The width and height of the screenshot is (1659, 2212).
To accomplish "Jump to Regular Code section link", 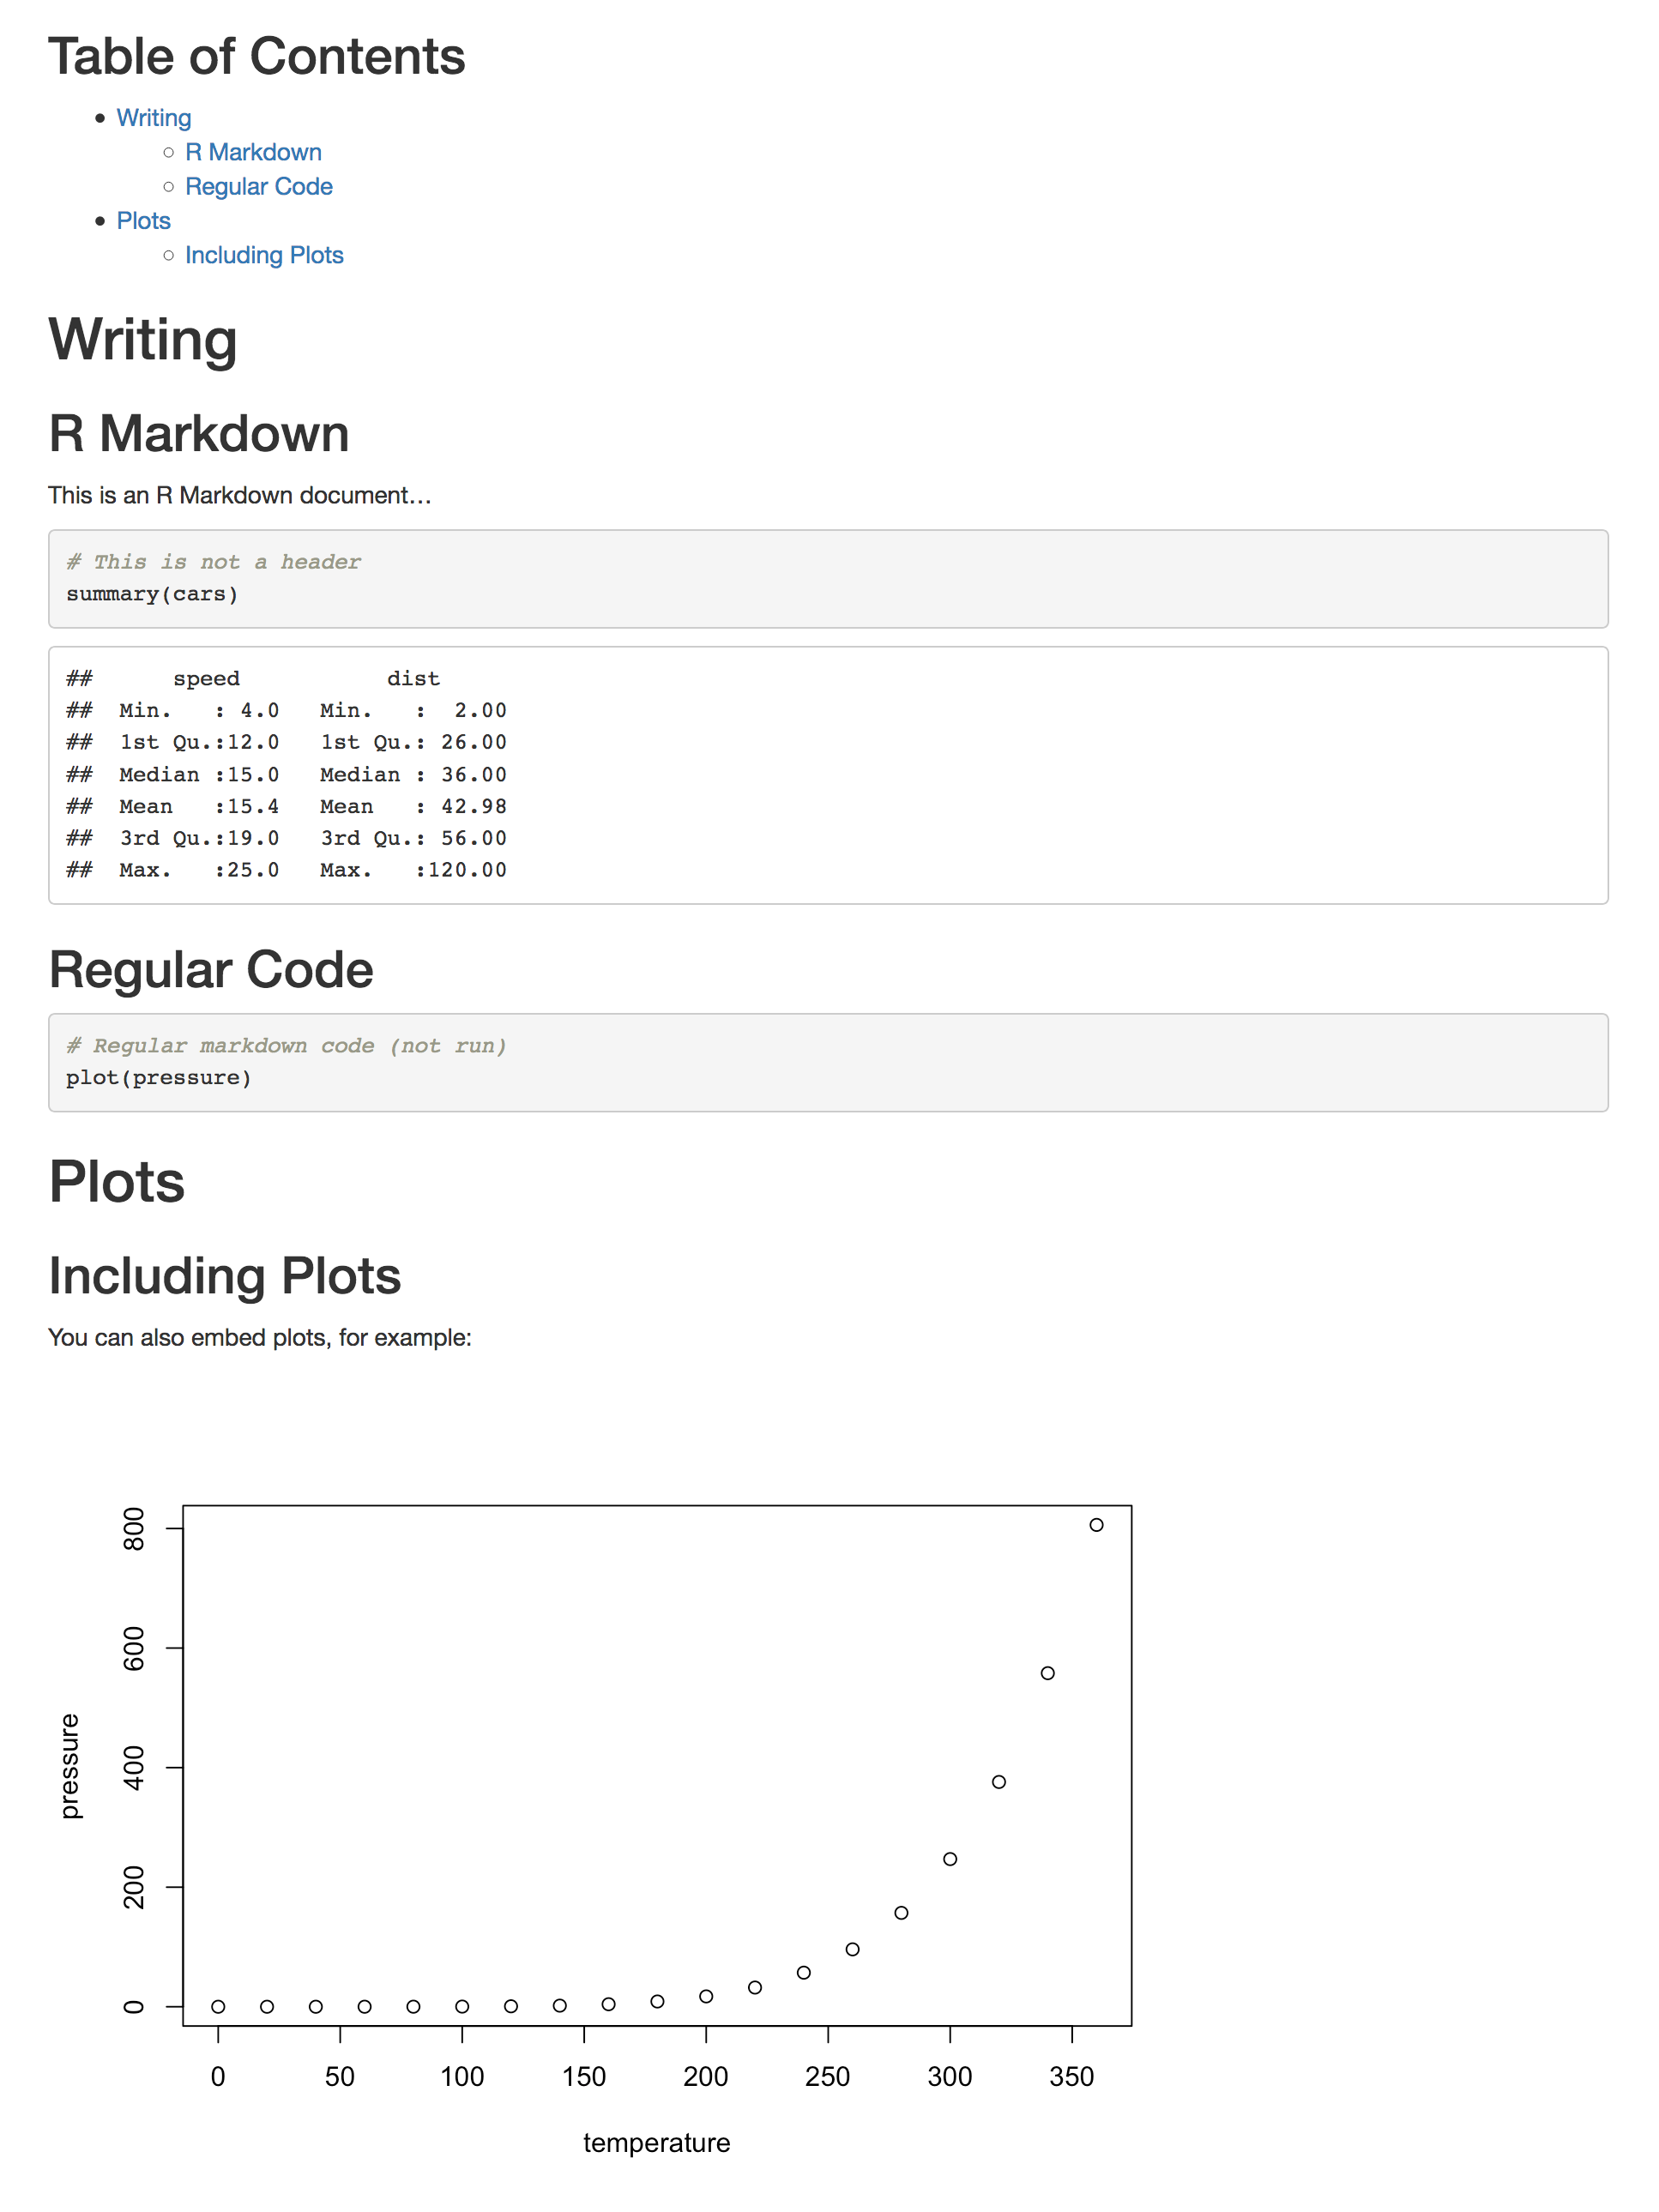I will click(x=258, y=186).
